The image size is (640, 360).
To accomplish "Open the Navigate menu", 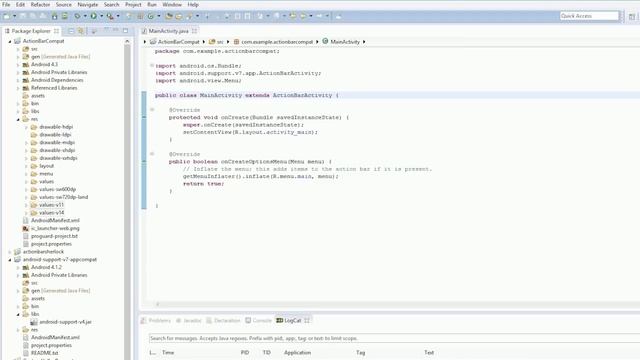I will click(x=88, y=4).
